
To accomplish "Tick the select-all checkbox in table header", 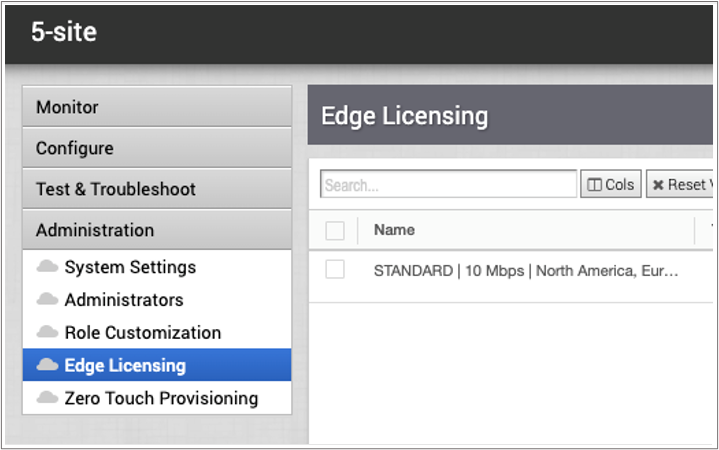I will pos(335,231).
